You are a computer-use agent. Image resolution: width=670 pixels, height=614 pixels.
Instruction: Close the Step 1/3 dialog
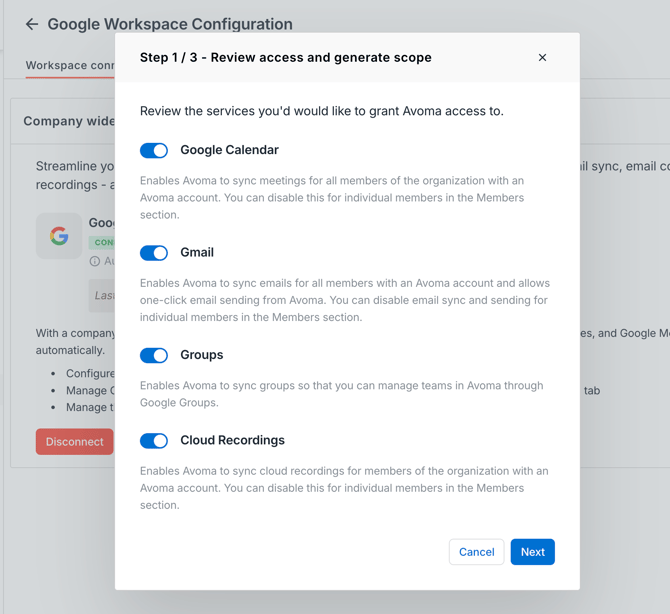click(542, 57)
